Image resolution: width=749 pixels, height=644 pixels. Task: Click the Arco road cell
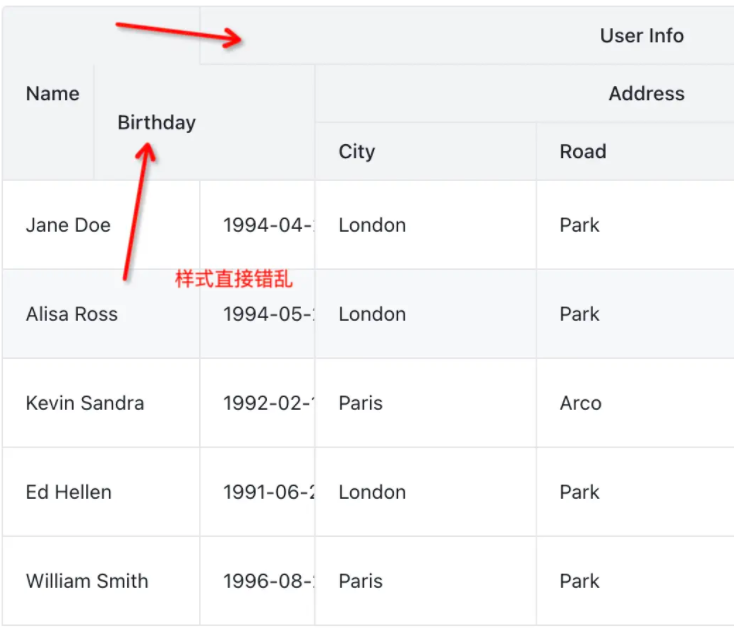581,403
